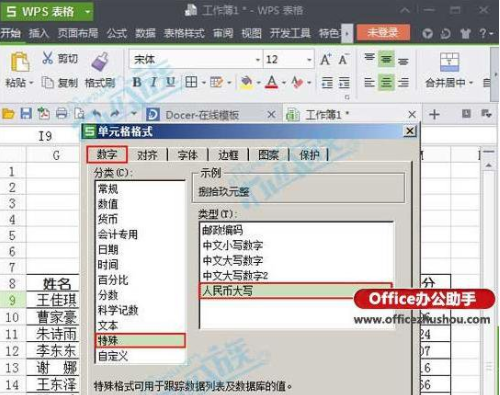Expand the Paste options arrow
Image resolution: width=500 pixels, height=395 pixels.
[31, 83]
